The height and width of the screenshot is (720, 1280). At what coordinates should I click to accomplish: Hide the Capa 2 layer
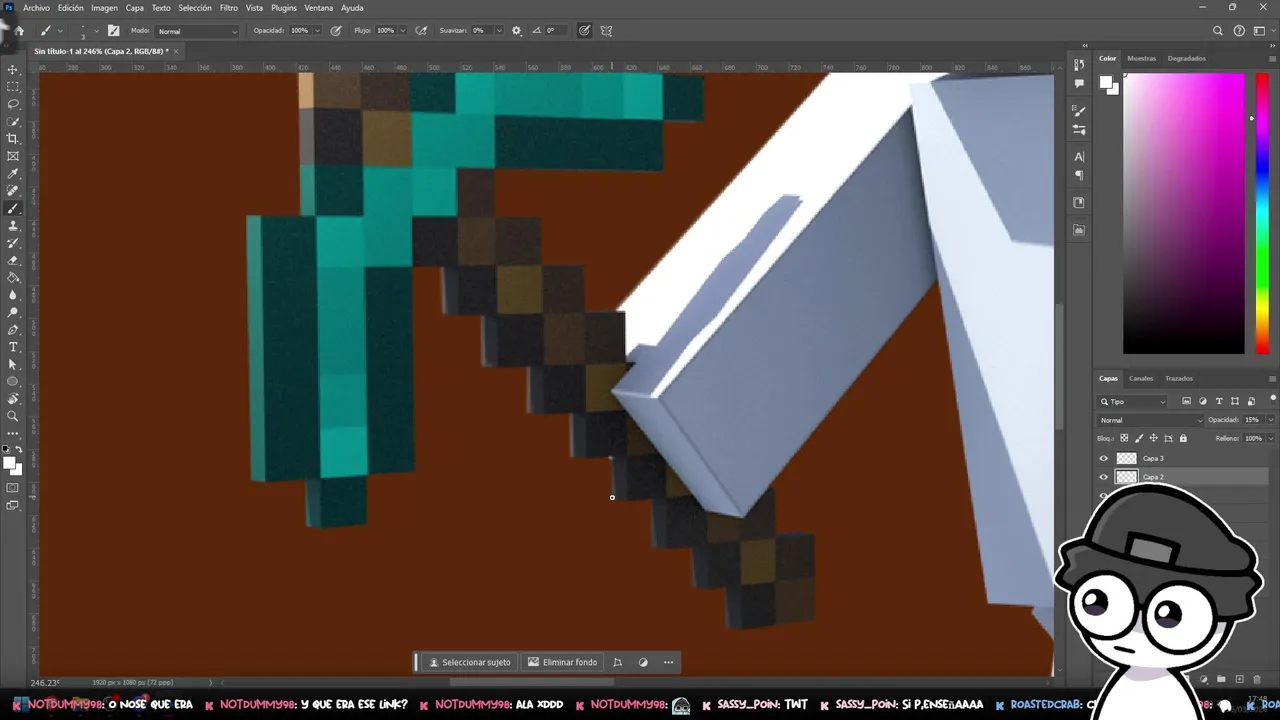(1104, 477)
